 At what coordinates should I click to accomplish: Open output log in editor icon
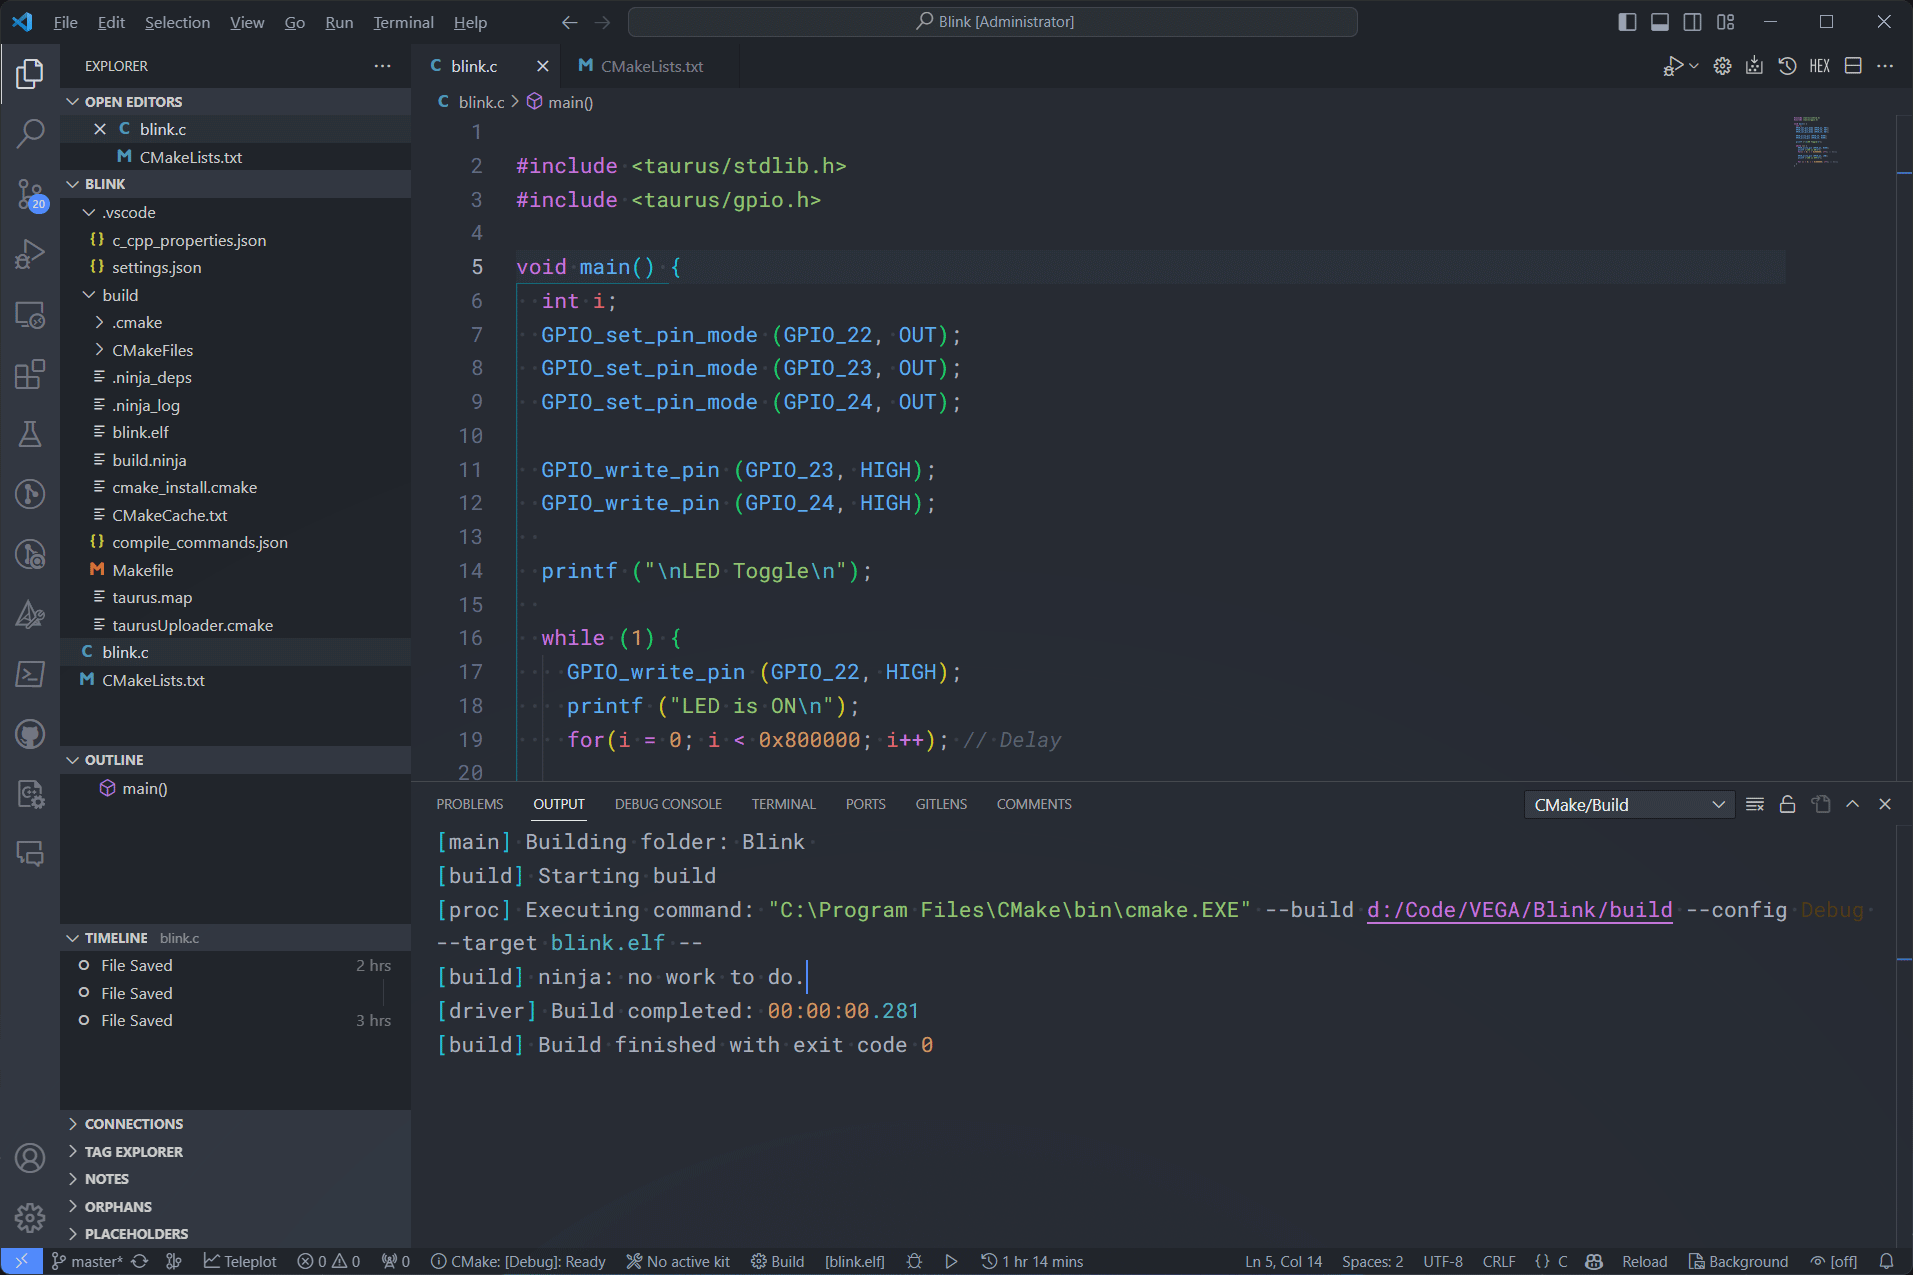[x=1821, y=805]
